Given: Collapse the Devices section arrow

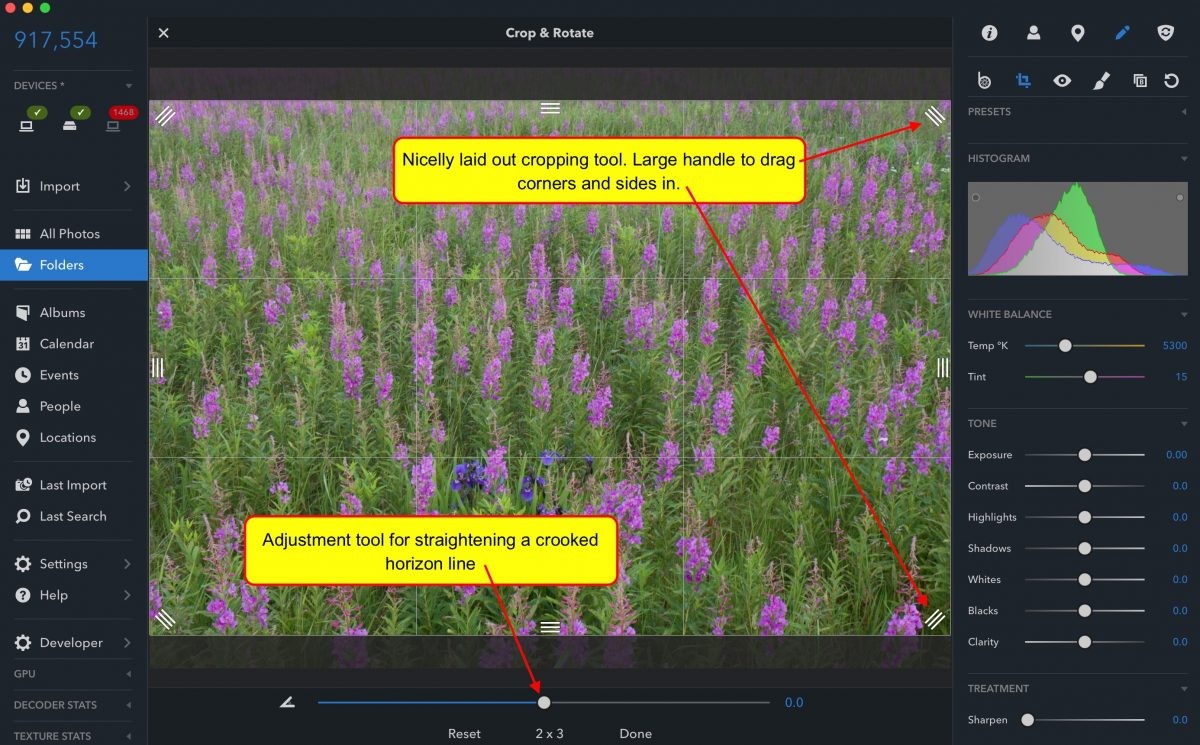Looking at the screenshot, I should coord(129,86).
